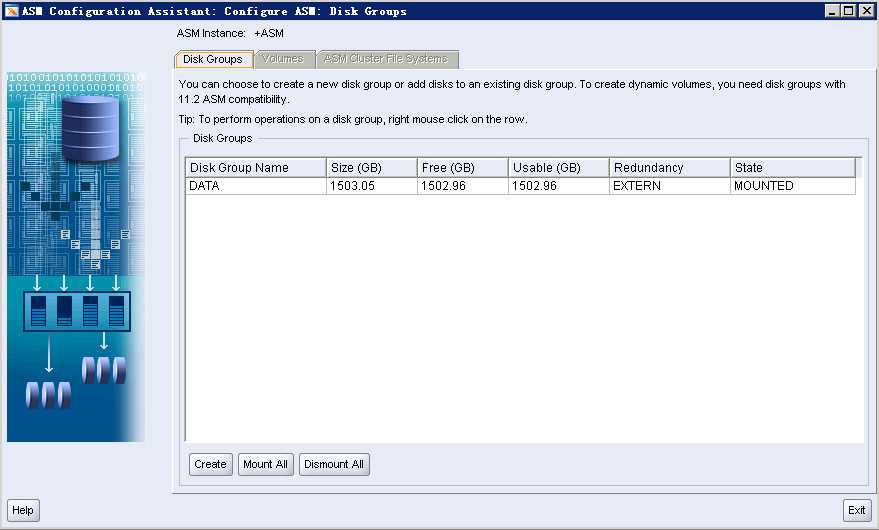Click the Free (GB) column header

(x=462, y=168)
